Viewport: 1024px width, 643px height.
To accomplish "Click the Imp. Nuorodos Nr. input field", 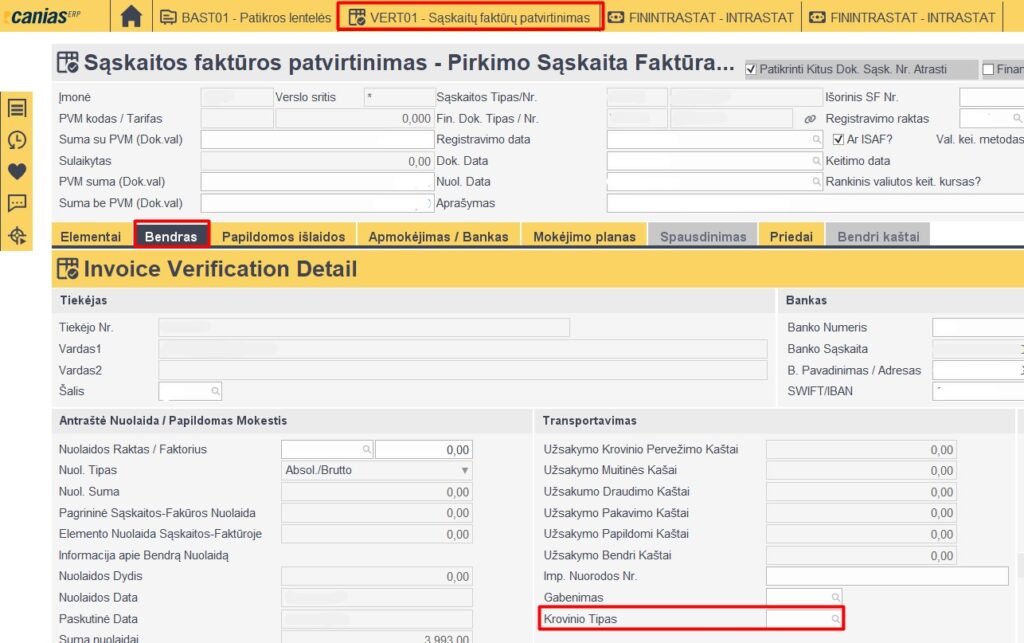I will coord(886,576).
